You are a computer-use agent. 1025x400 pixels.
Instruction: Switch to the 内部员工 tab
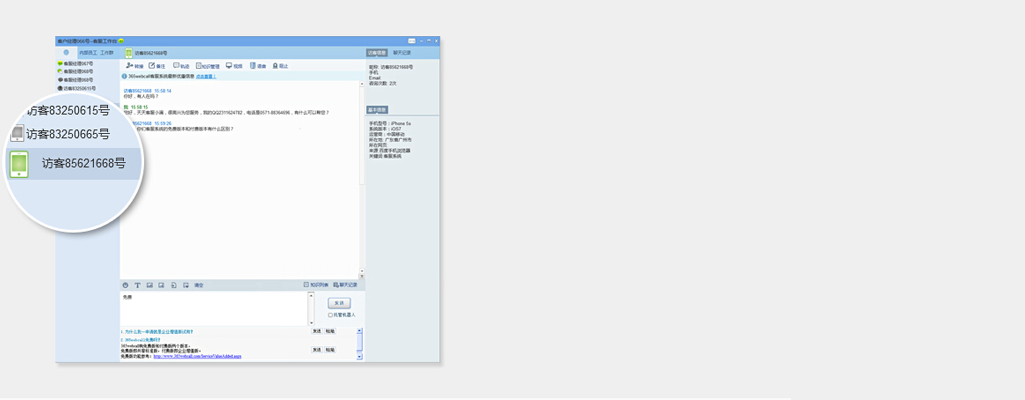[88, 52]
